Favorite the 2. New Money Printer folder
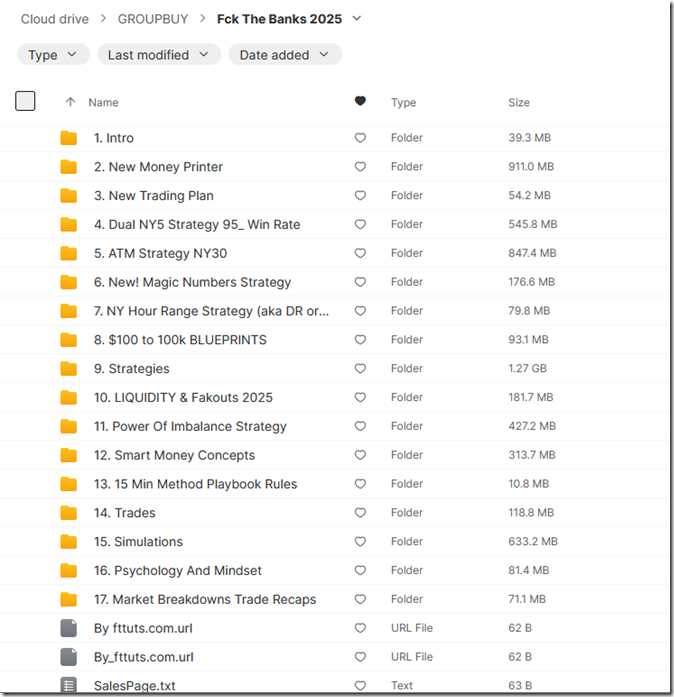This screenshot has height=697, width=674. coord(360,167)
